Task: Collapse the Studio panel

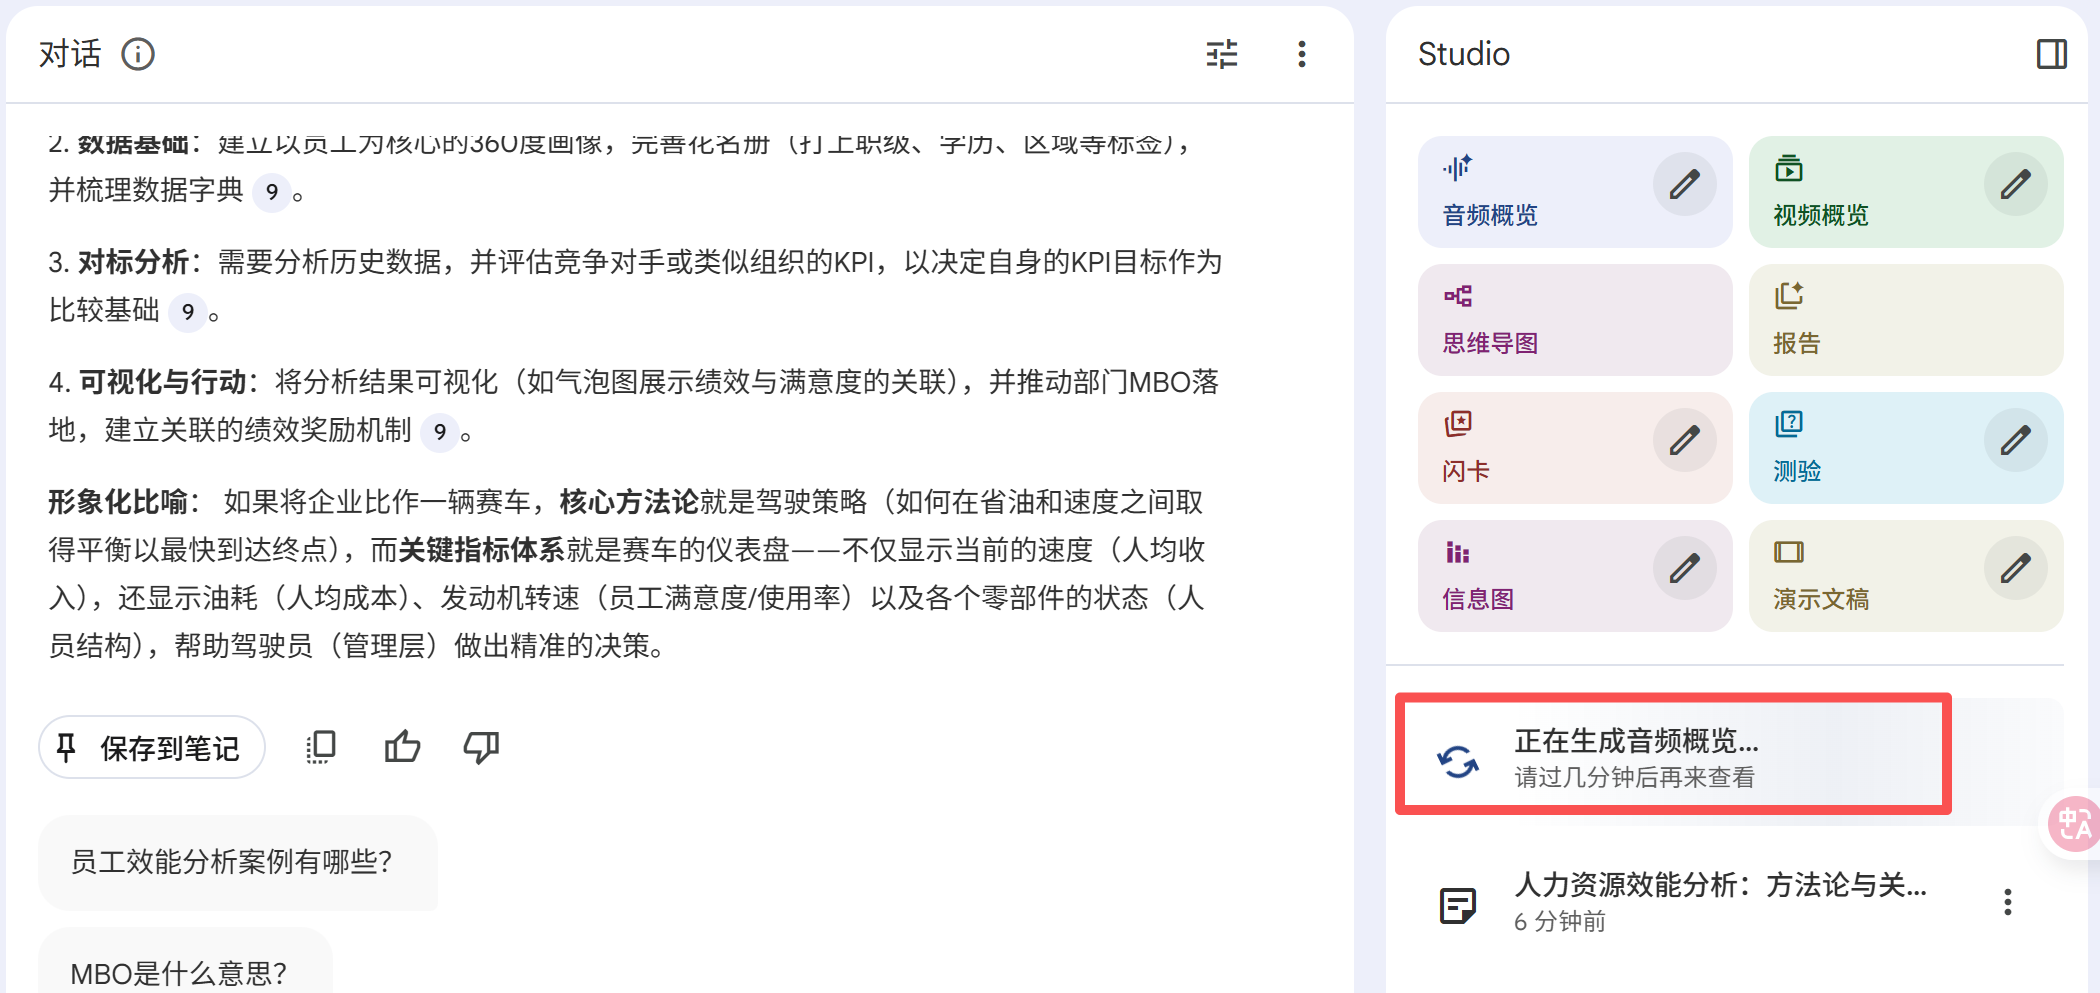Action: pyautogui.click(x=2050, y=54)
